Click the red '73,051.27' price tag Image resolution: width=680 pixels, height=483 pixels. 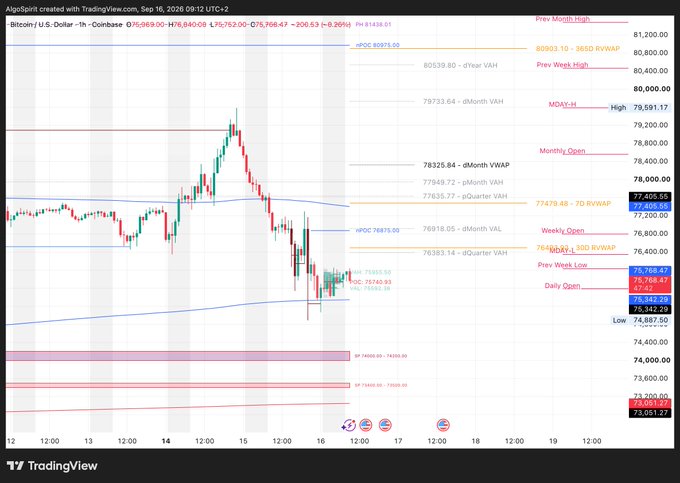(650, 403)
